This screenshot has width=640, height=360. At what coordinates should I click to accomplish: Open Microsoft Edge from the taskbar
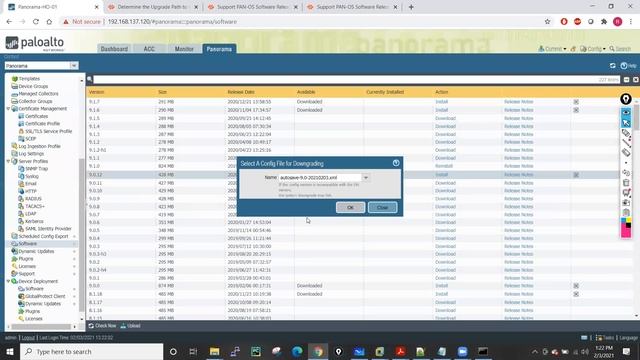297,351
